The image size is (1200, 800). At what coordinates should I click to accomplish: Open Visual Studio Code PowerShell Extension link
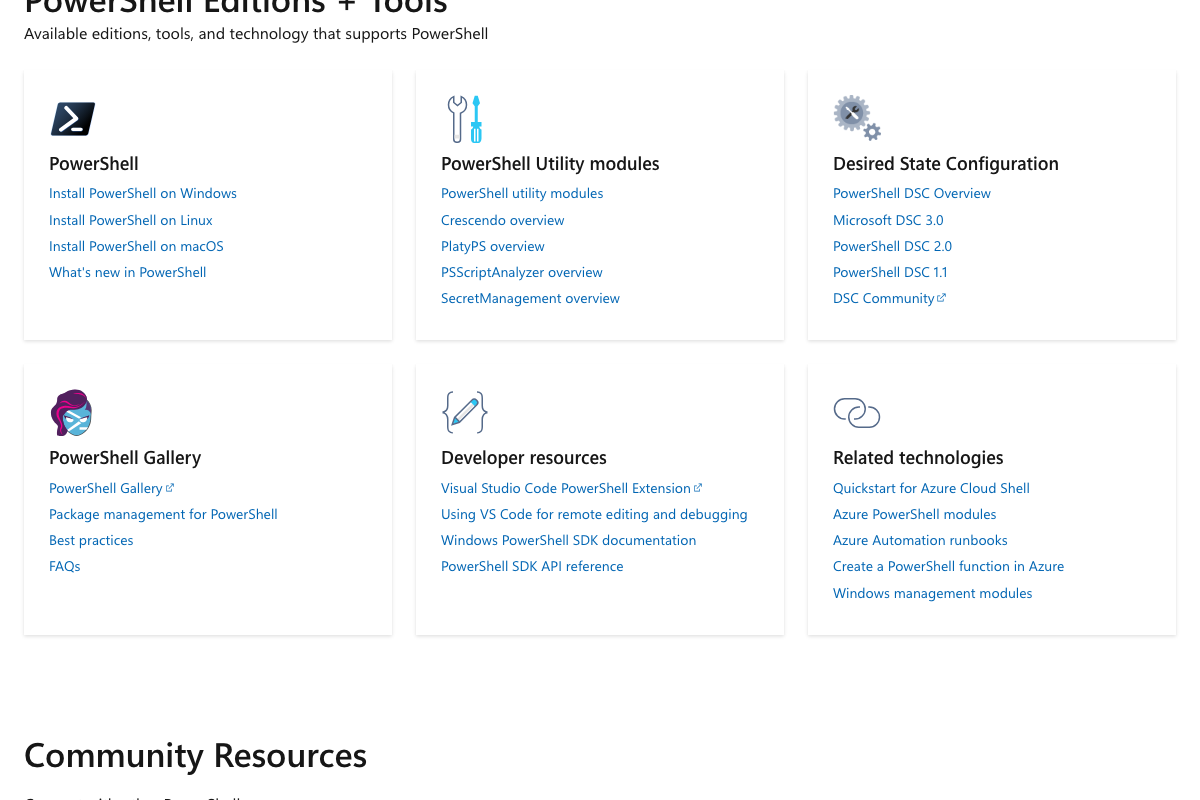pos(572,488)
